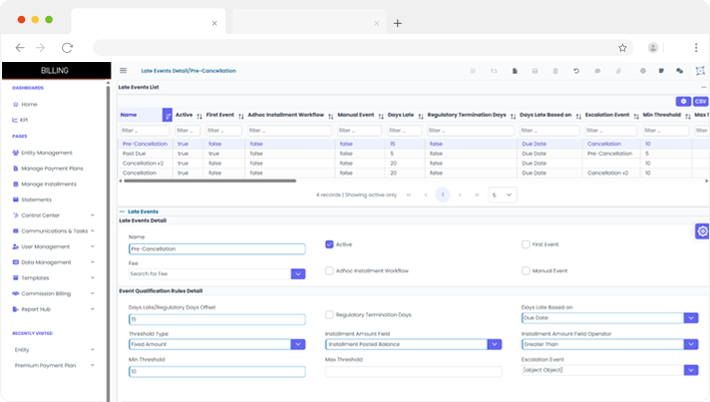Open the browser three-dot menu
This screenshot has height=402, width=710.
(696, 48)
